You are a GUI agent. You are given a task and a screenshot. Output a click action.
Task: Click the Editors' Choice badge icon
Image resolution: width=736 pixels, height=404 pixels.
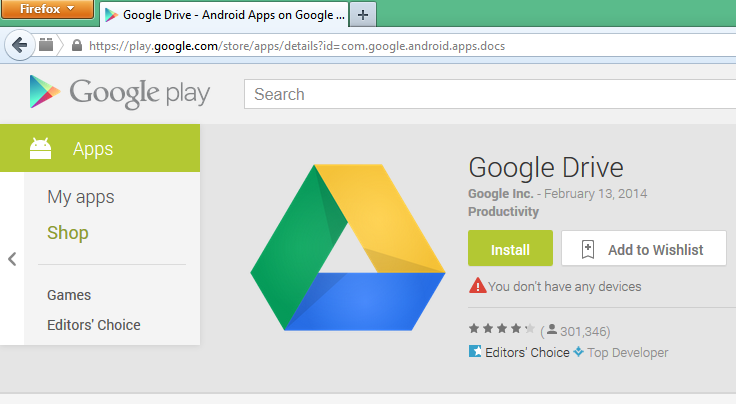click(x=475, y=351)
